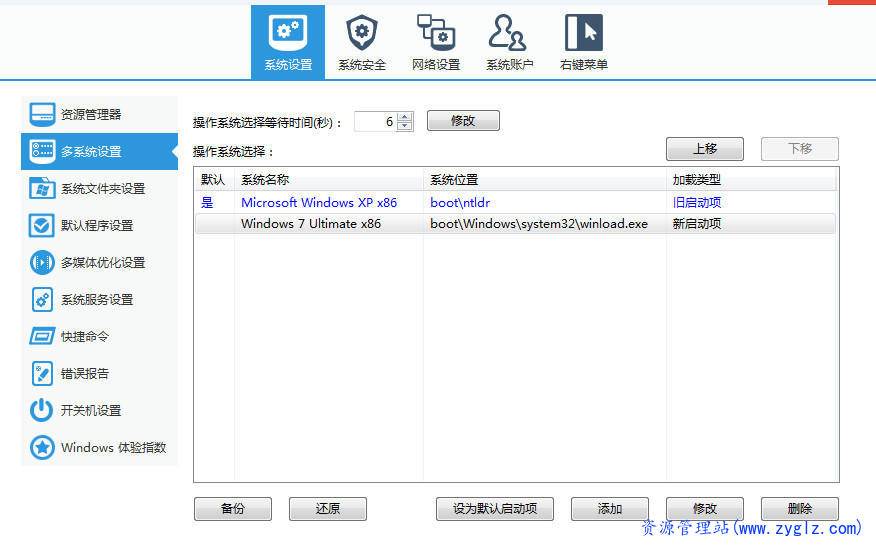Screen dimensions: 876x547
Task: Click the 快捷命令 label
Action: tap(85, 337)
